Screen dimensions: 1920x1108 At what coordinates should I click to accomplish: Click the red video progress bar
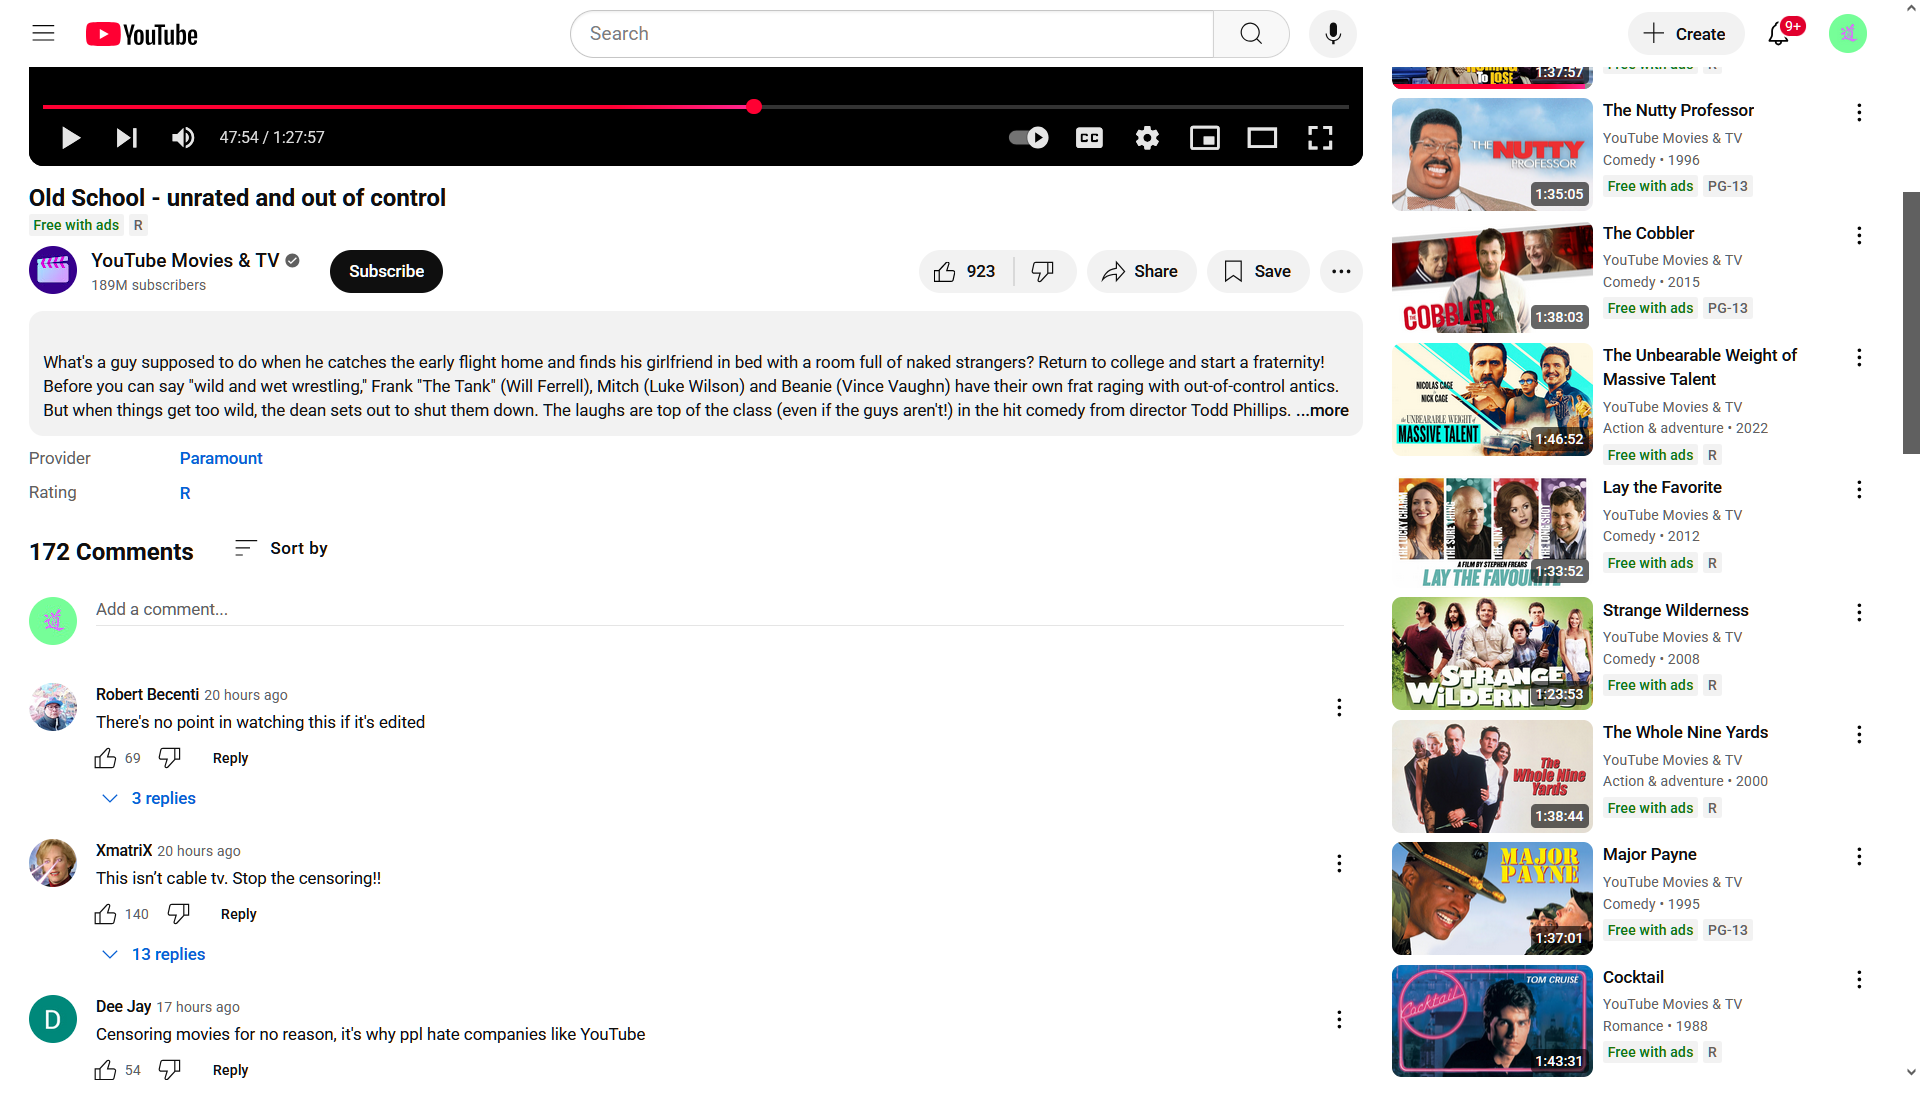400,106
